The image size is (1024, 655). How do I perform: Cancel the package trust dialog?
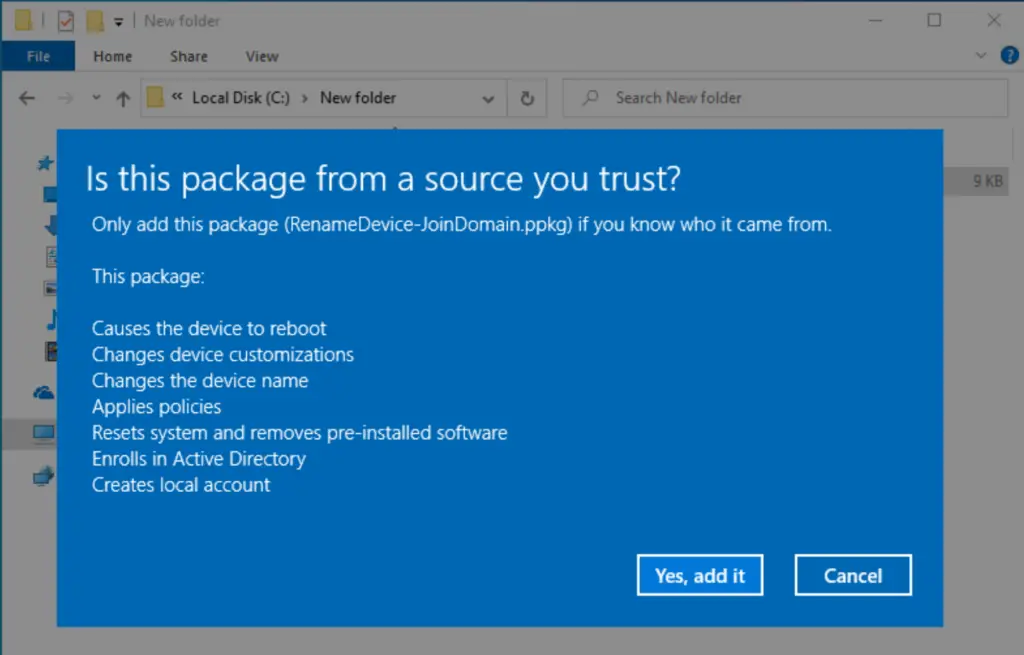coord(852,575)
